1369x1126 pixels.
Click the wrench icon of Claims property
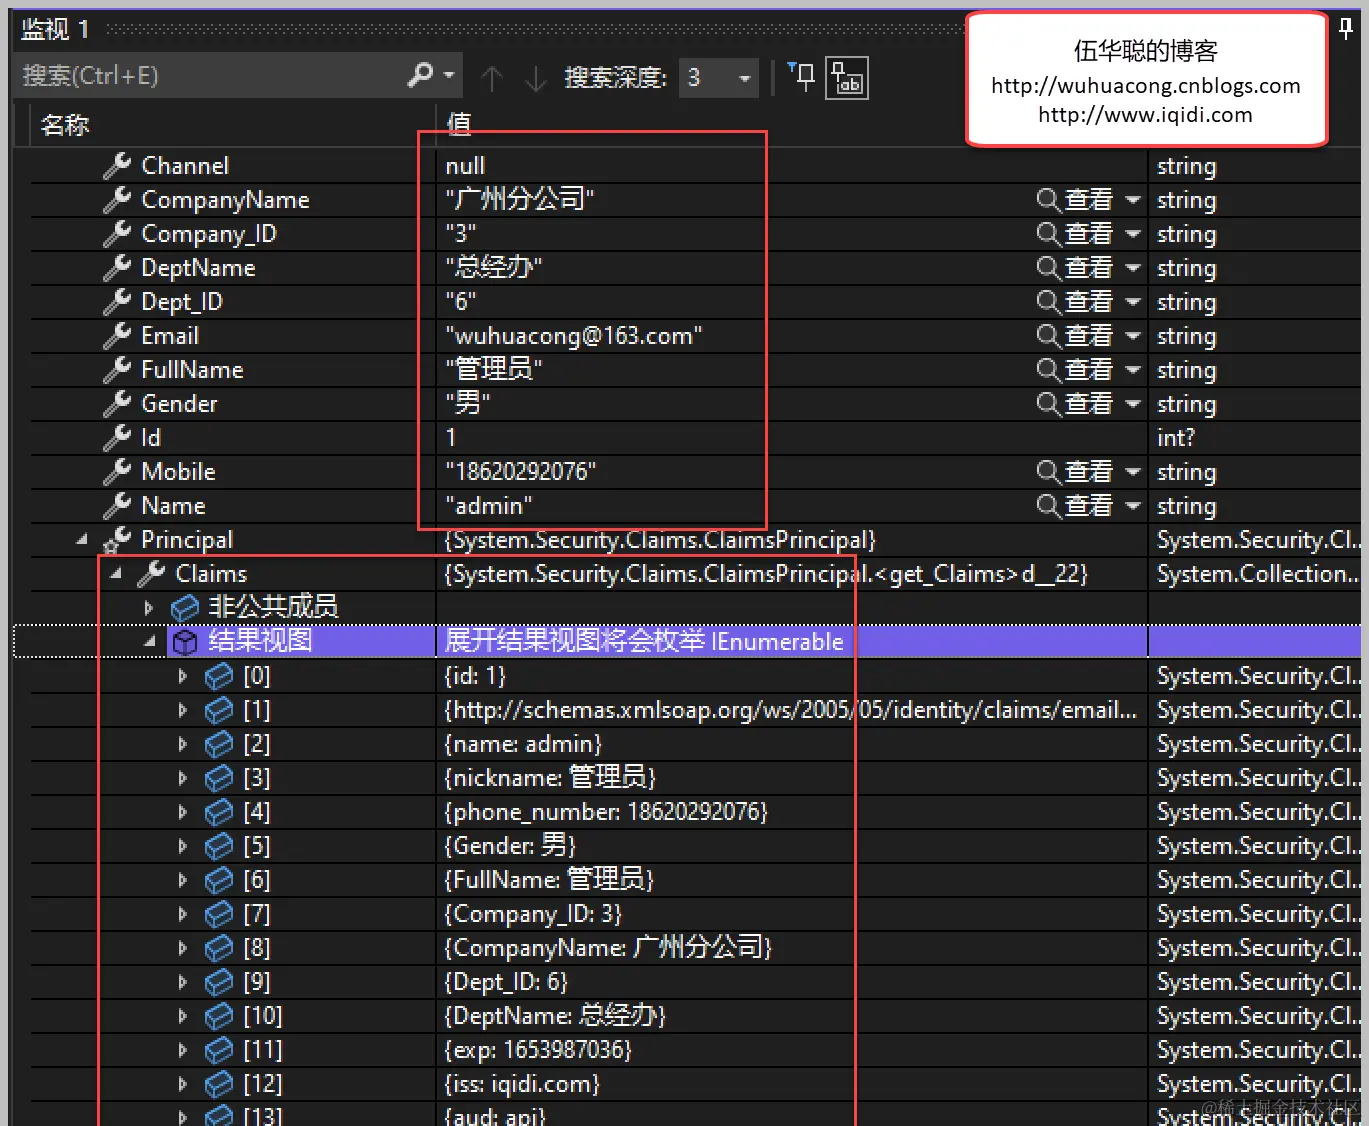[x=151, y=574]
